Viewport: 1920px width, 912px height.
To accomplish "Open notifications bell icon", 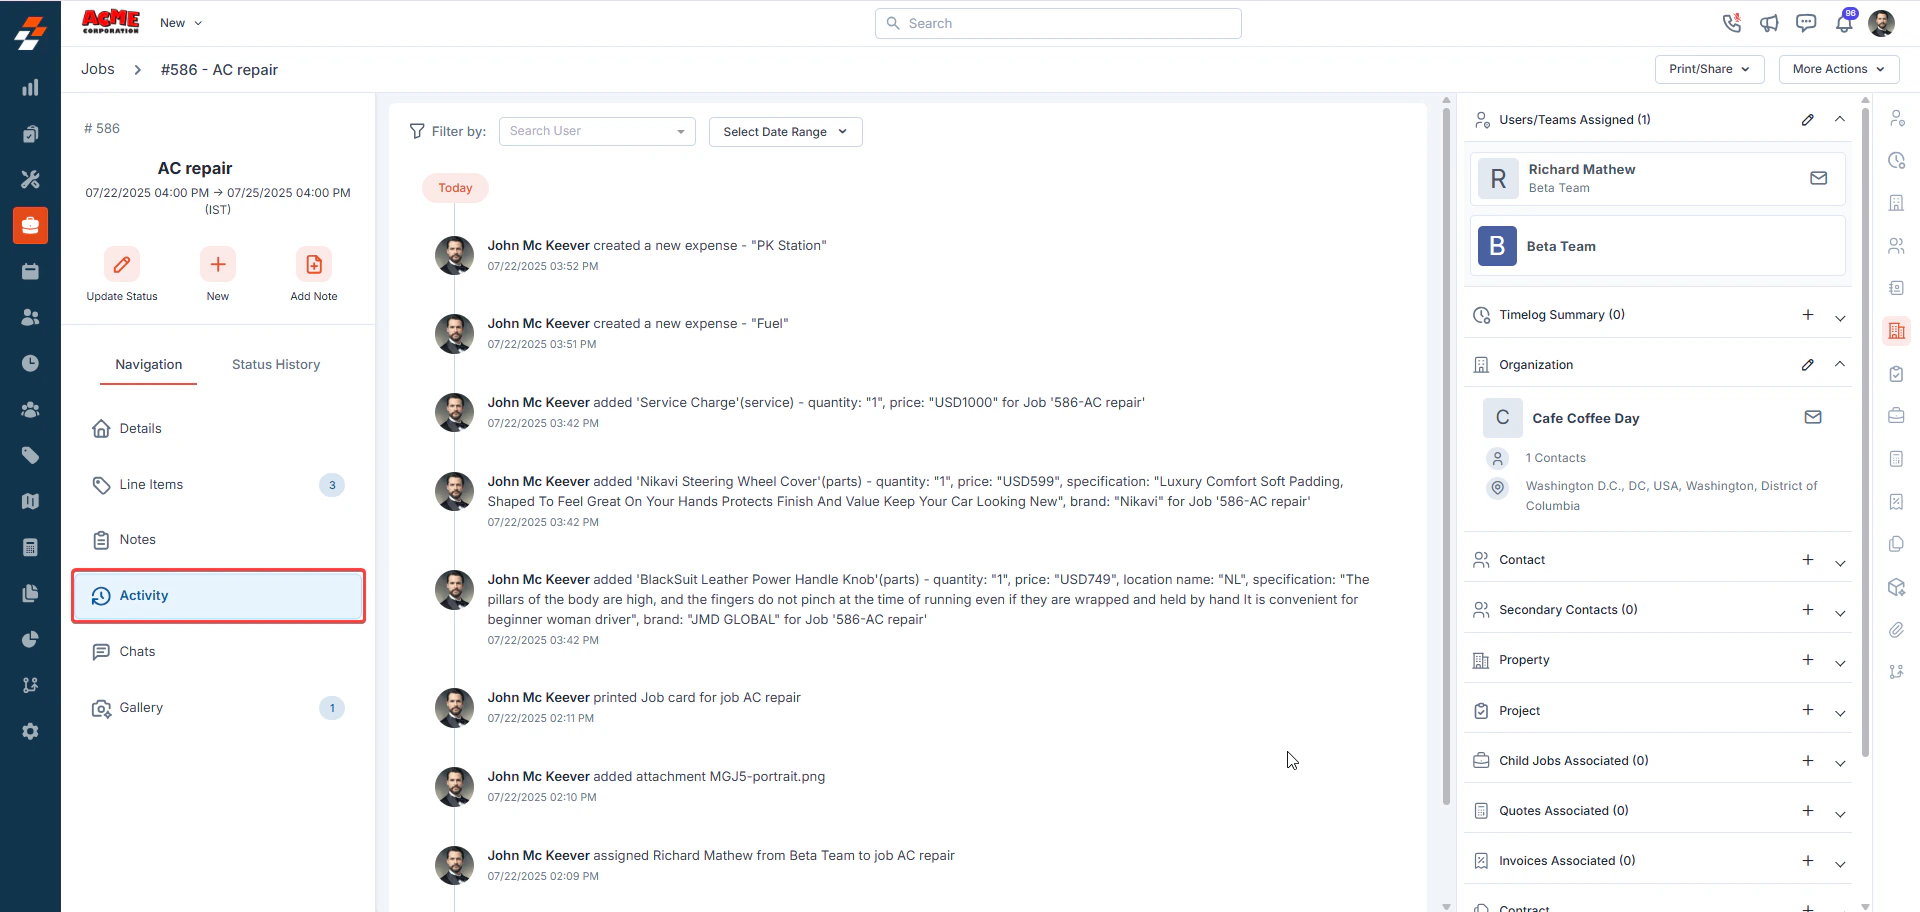I will (1844, 23).
